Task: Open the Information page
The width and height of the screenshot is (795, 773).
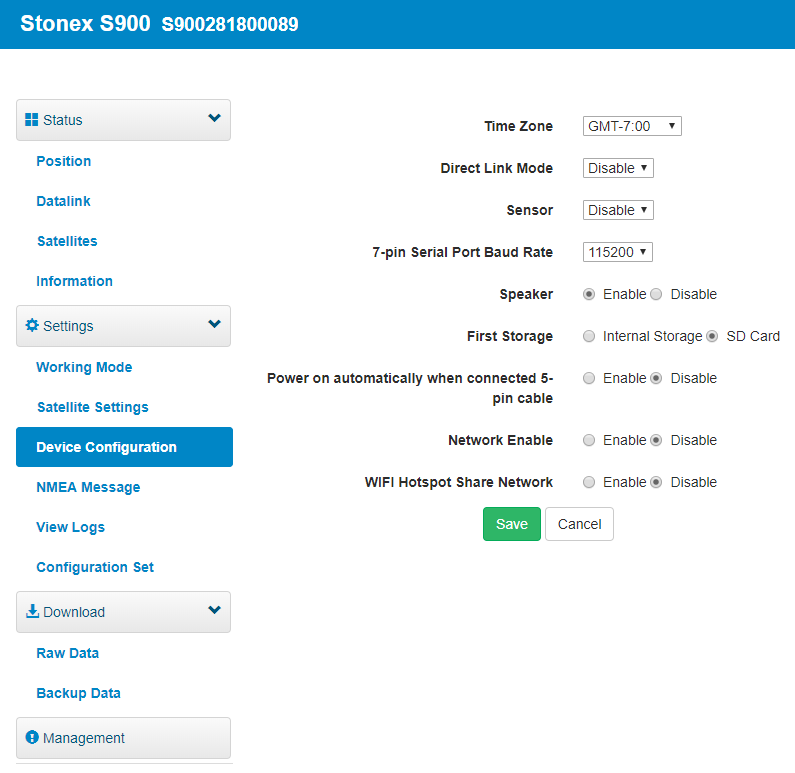Action: point(75,281)
